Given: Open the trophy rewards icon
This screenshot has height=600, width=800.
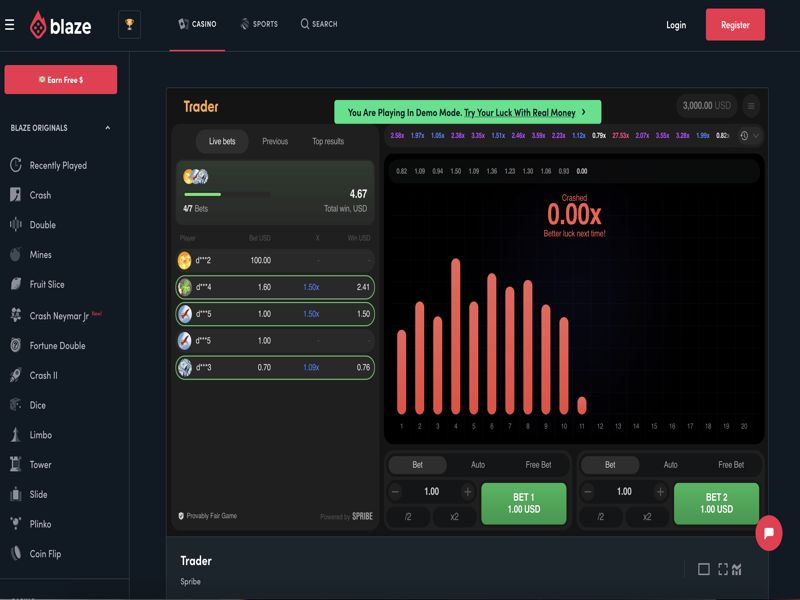Looking at the screenshot, I should [130, 24].
